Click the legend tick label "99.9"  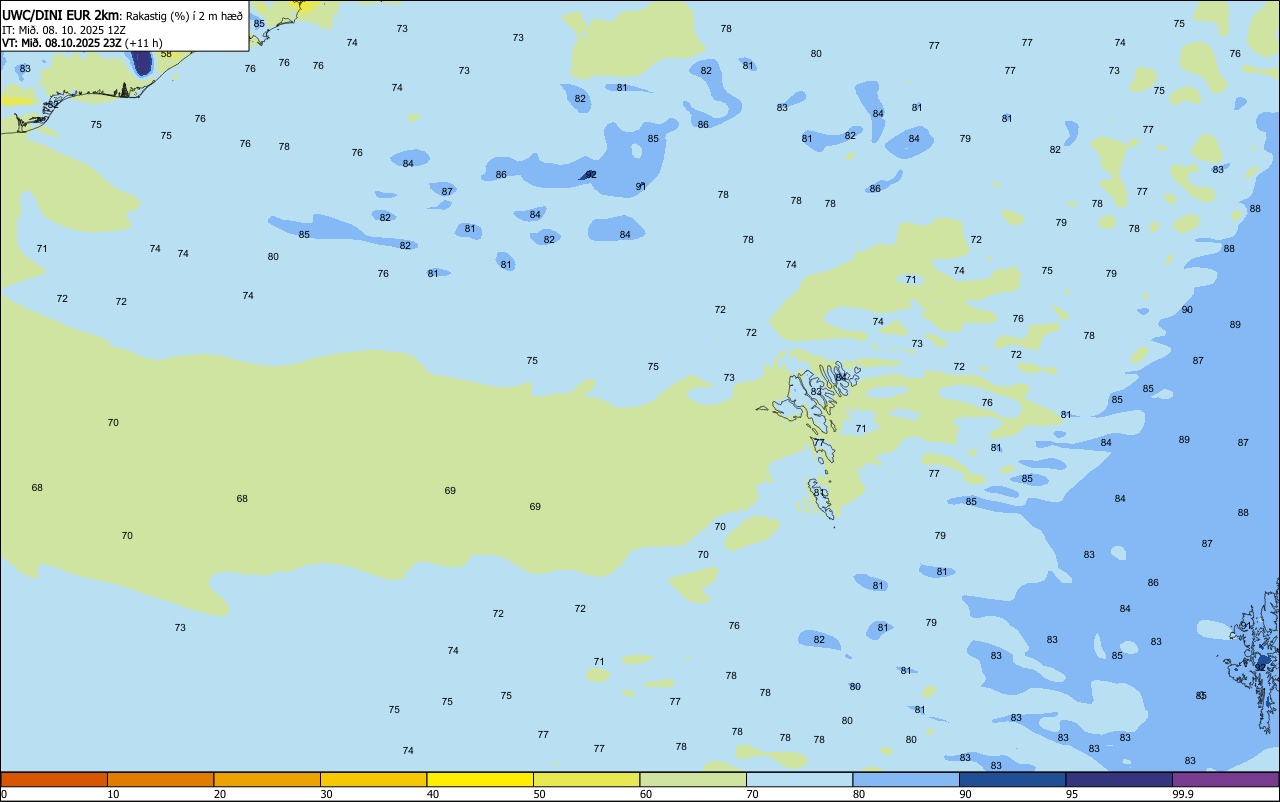(1183, 794)
